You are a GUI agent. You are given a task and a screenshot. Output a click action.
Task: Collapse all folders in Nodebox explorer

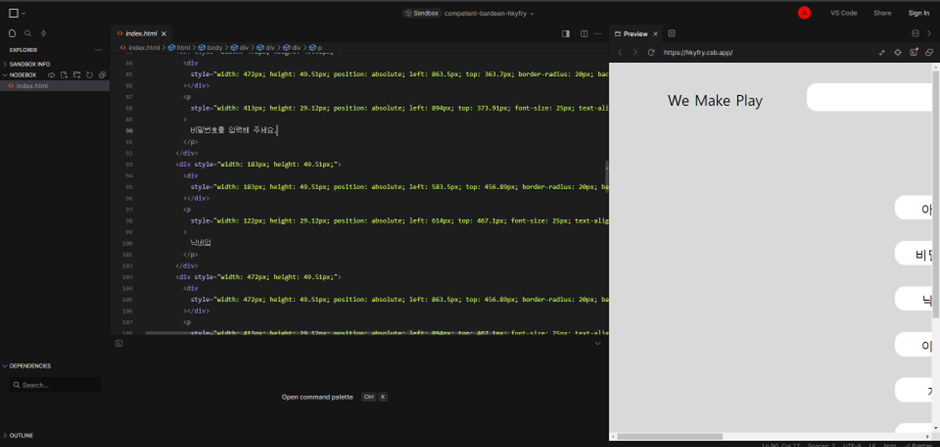[102, 75]
